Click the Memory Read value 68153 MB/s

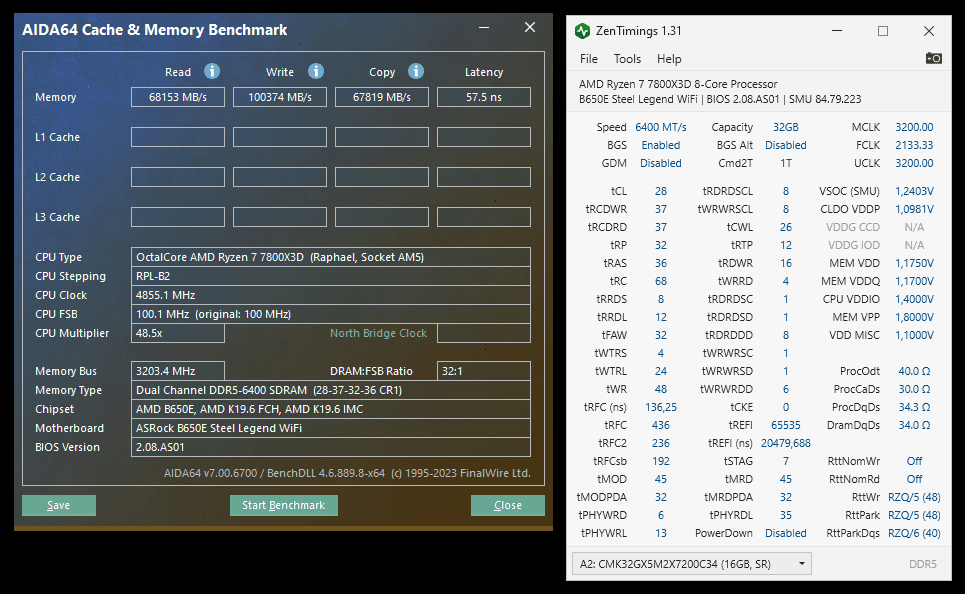tap(178, 97)
